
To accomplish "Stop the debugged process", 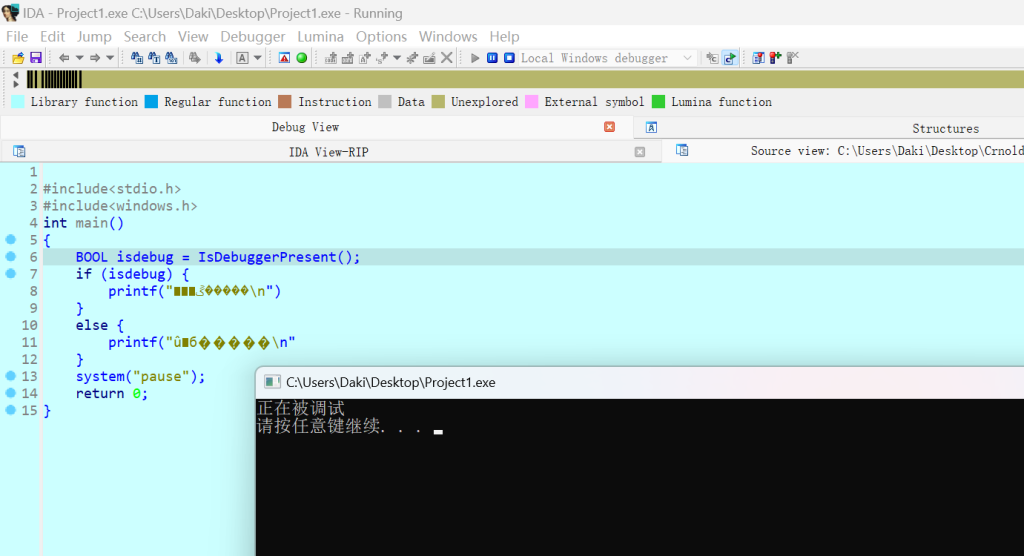I will pyautogui.click(x=509, y=58).
